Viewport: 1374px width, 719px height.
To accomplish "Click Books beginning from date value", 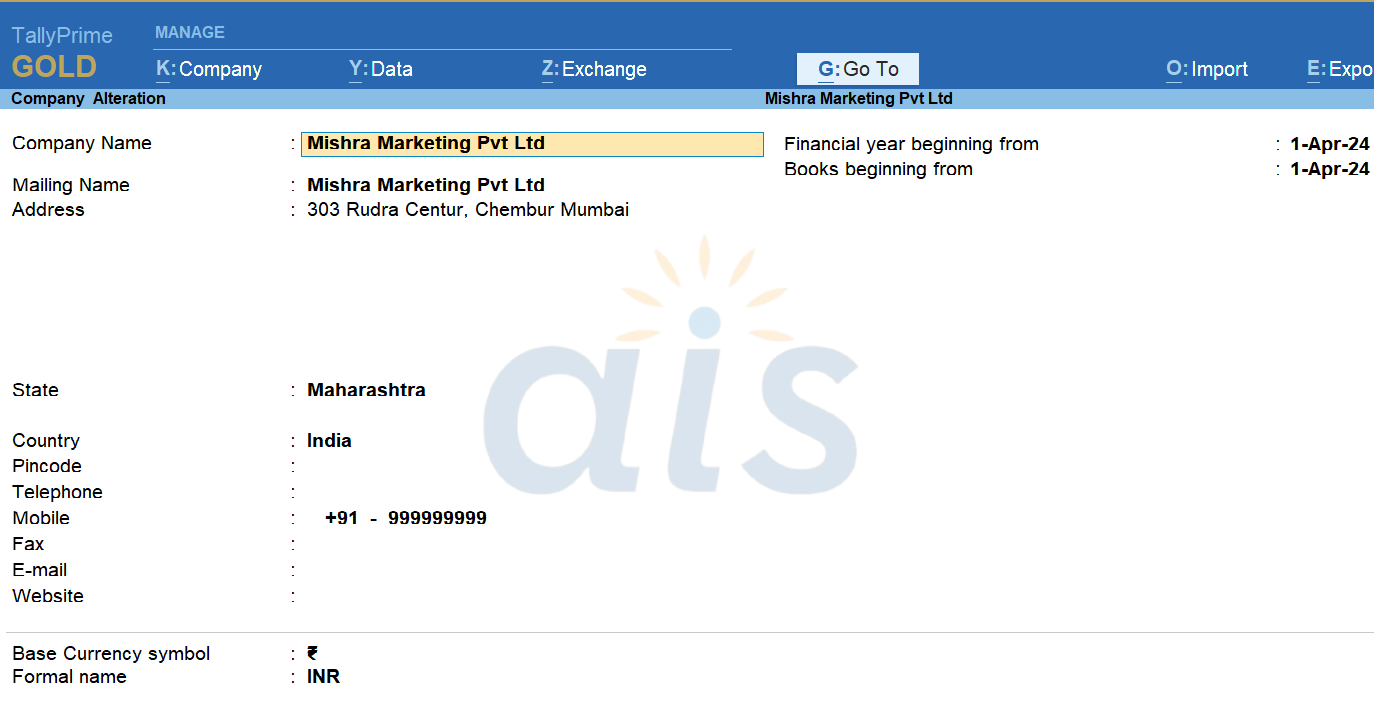I will pyautogui.click(x=1329, y=169).
